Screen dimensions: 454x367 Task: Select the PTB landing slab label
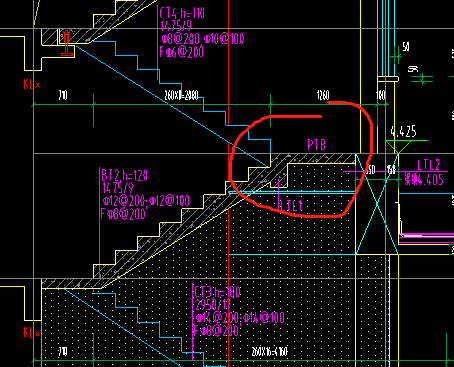[x=316, y=145]
